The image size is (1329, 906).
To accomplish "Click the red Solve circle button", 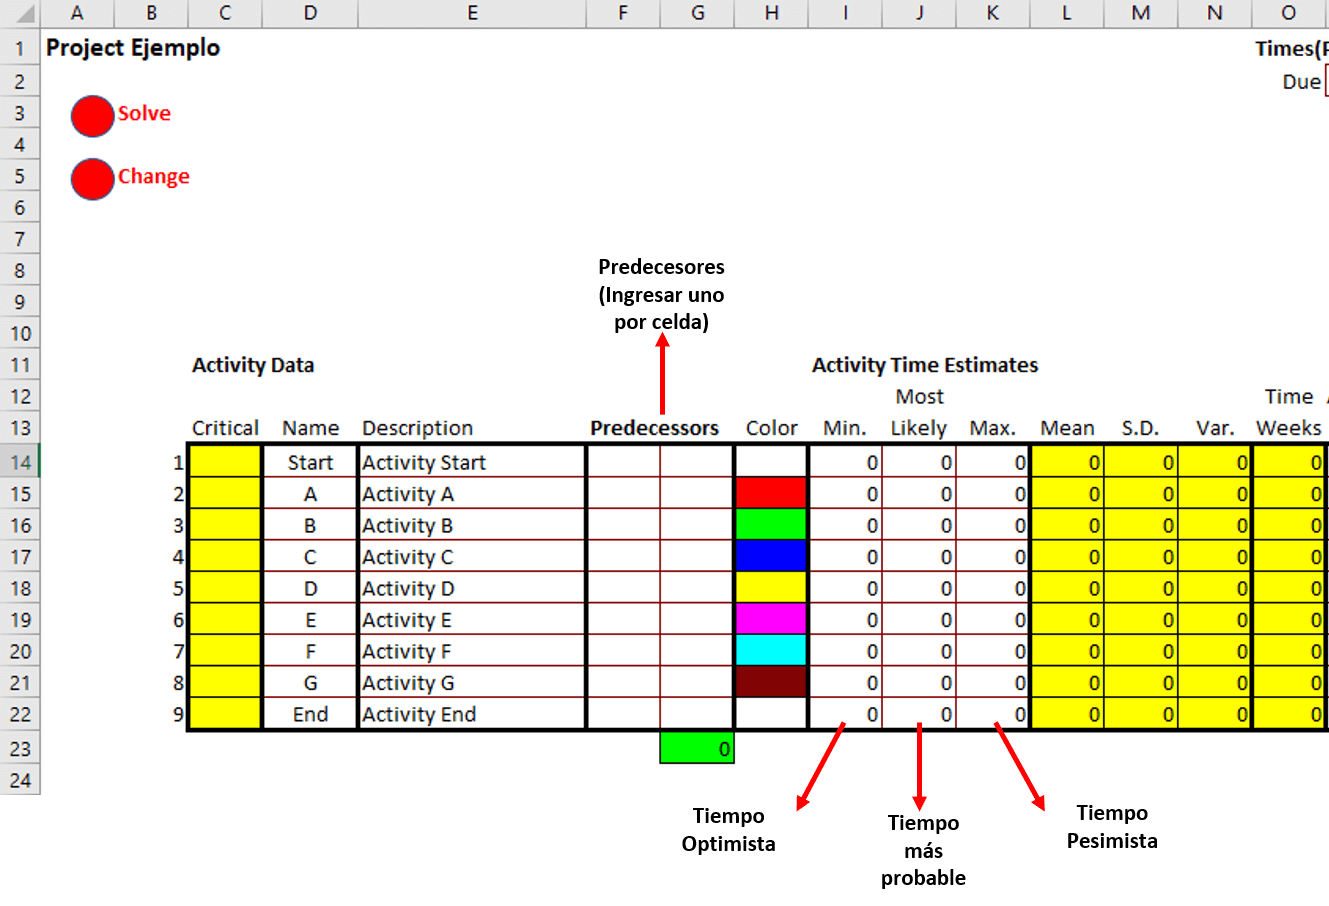I will coord(92,116).
